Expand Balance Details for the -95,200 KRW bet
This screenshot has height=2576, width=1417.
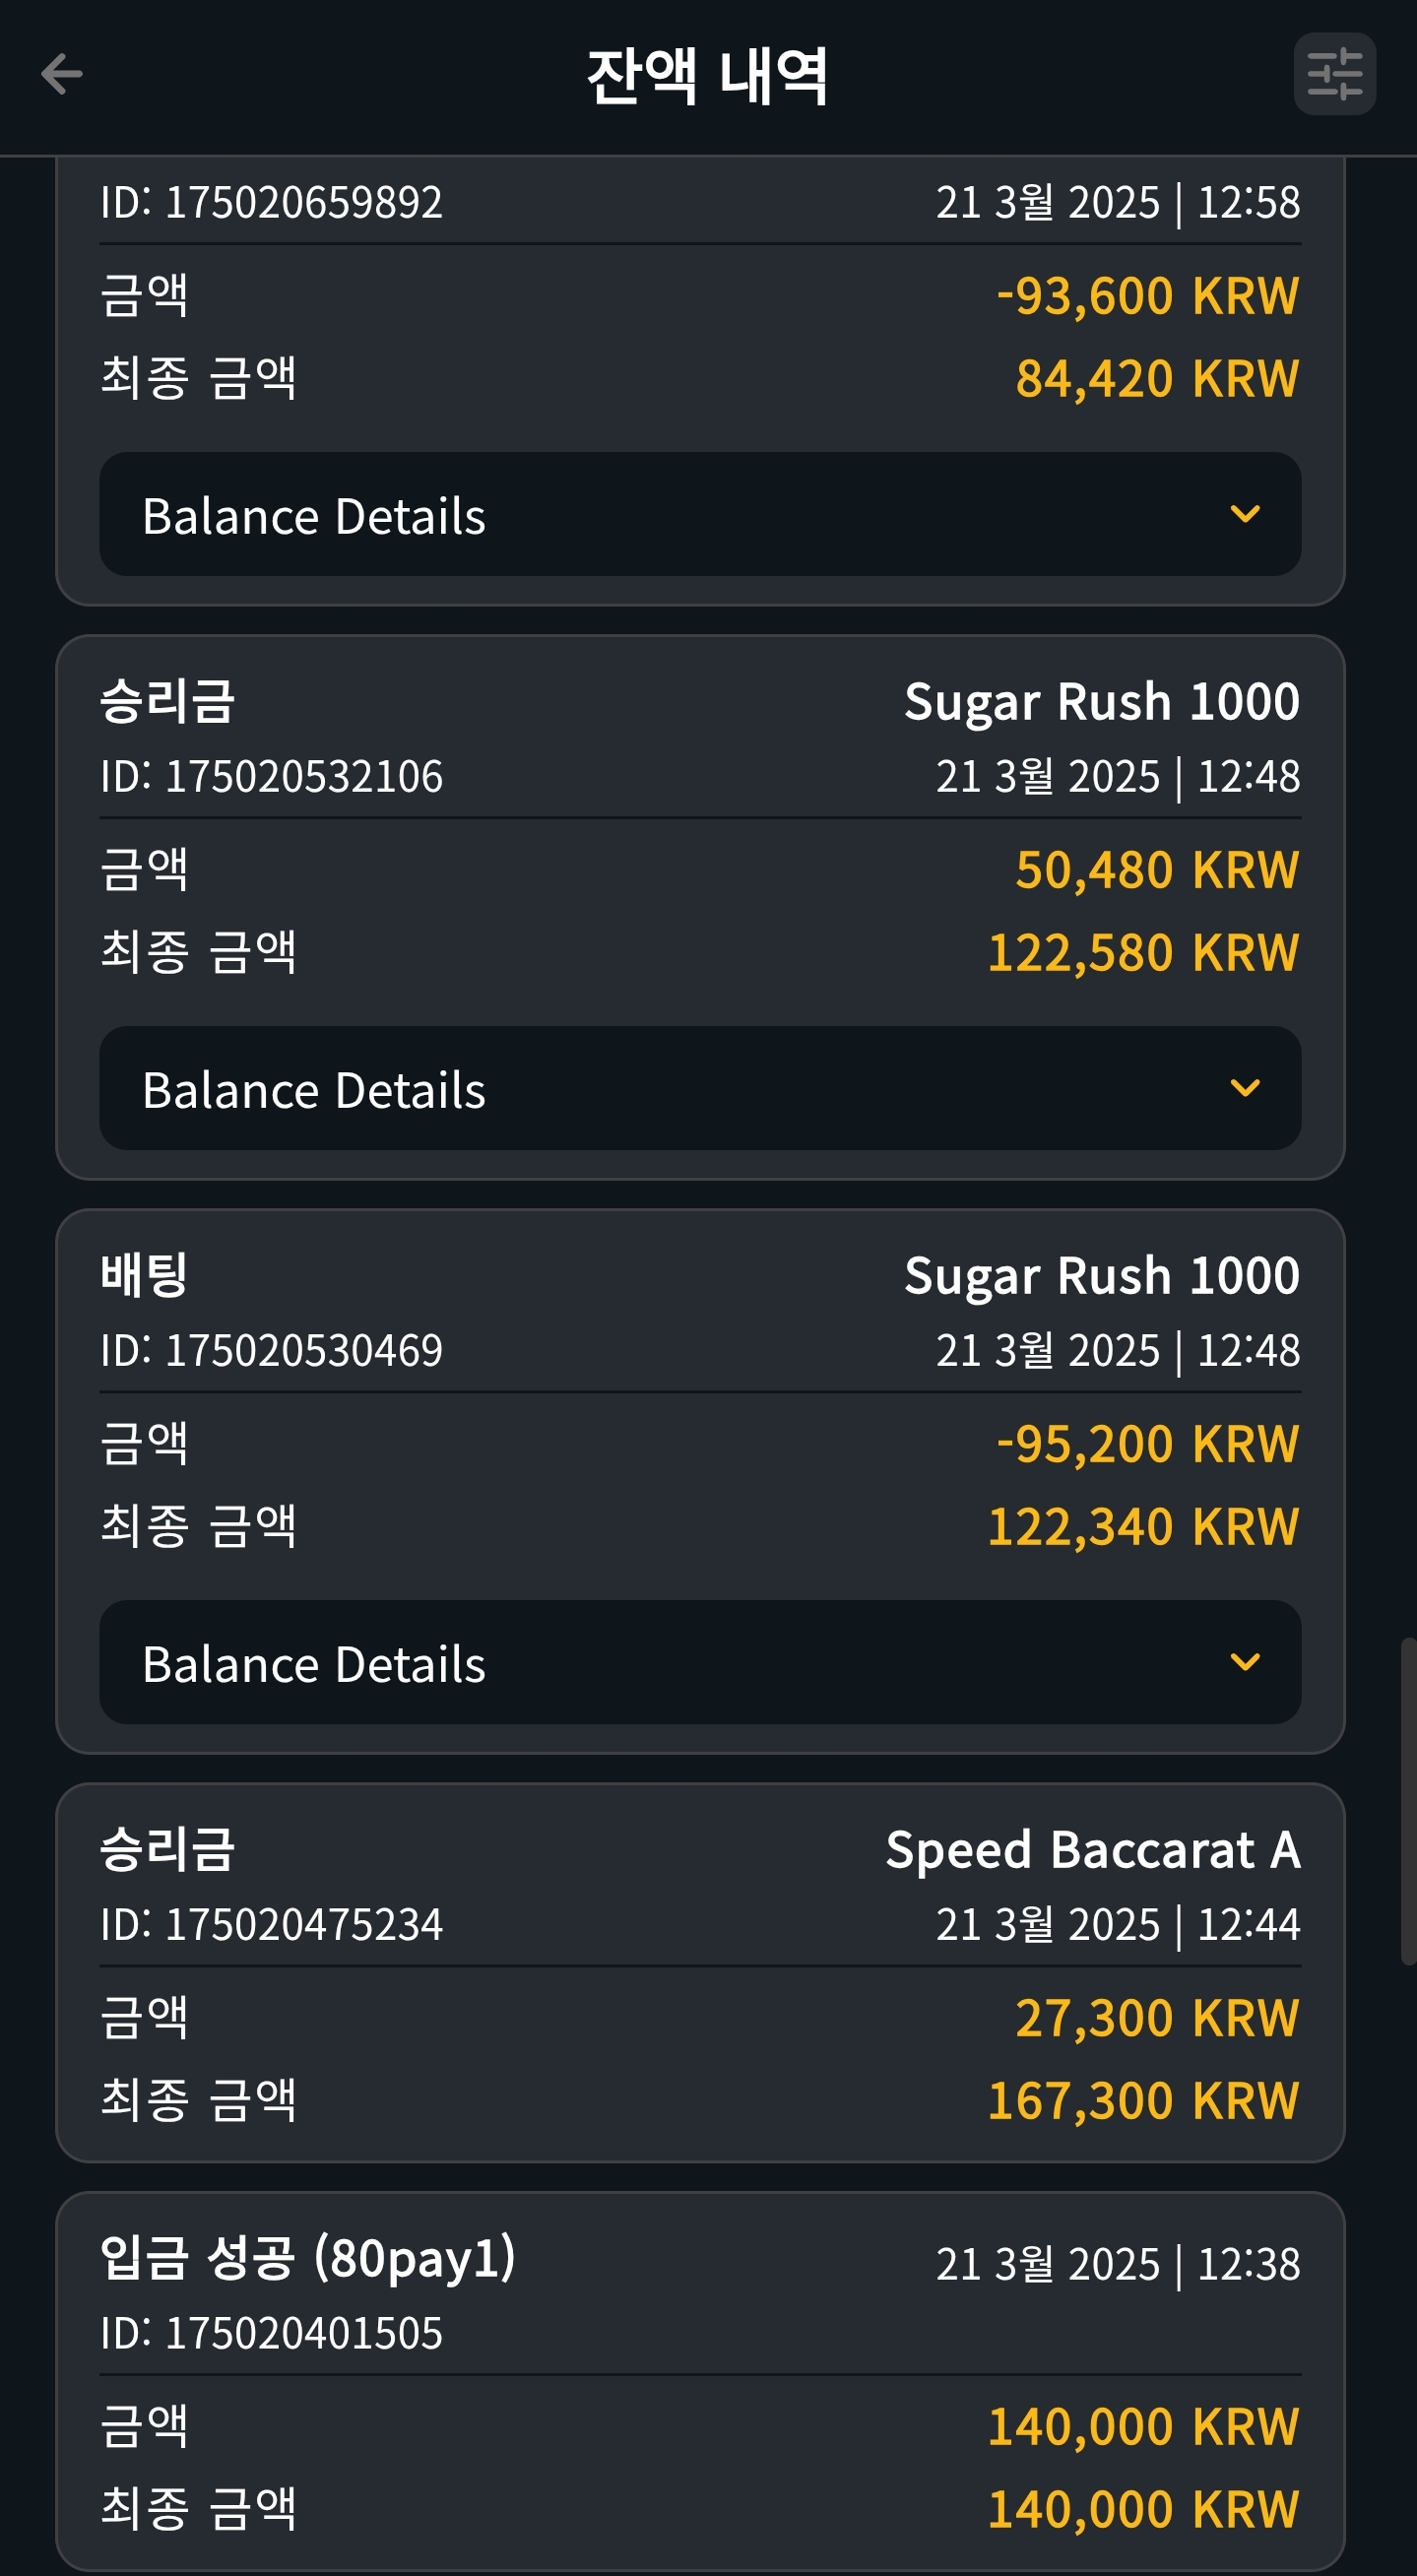point(700,1662)
